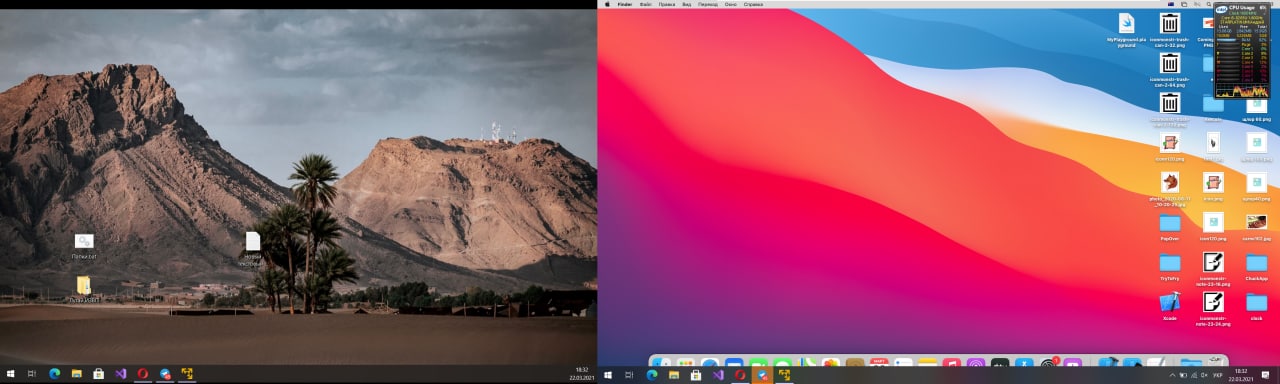Open the Переход menu
1280x384 pixels.
tap(707, 4)
